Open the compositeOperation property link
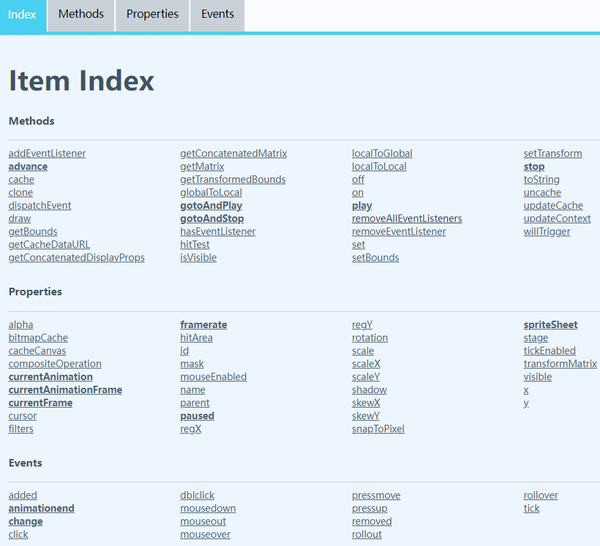This screenshot has width=600, height=546. [55, 364]
